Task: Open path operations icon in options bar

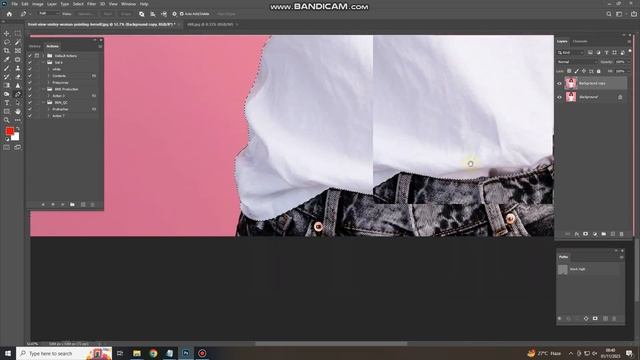Action: (x=142, y=14)
